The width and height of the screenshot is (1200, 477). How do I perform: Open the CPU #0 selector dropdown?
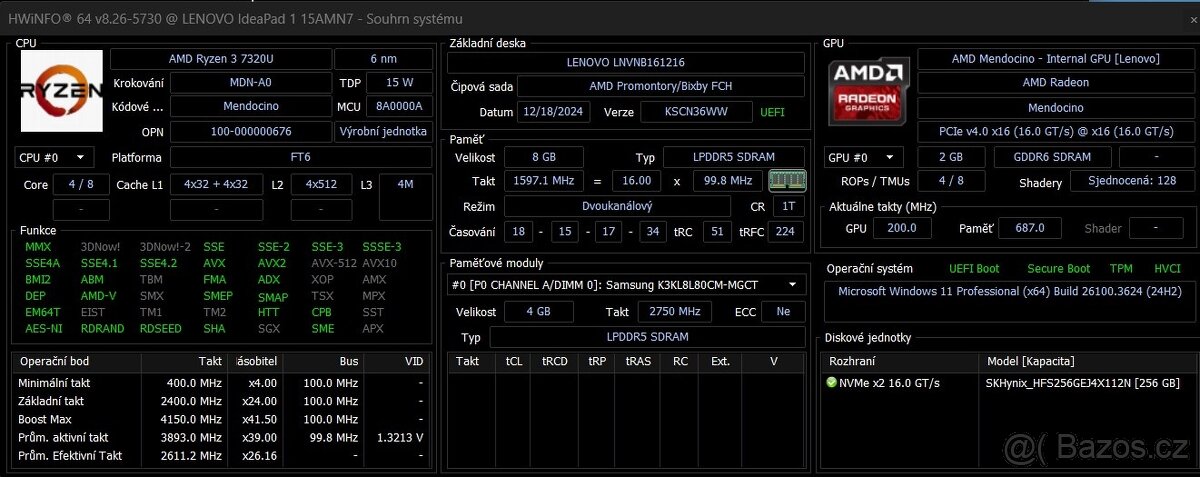coord(54,157)
